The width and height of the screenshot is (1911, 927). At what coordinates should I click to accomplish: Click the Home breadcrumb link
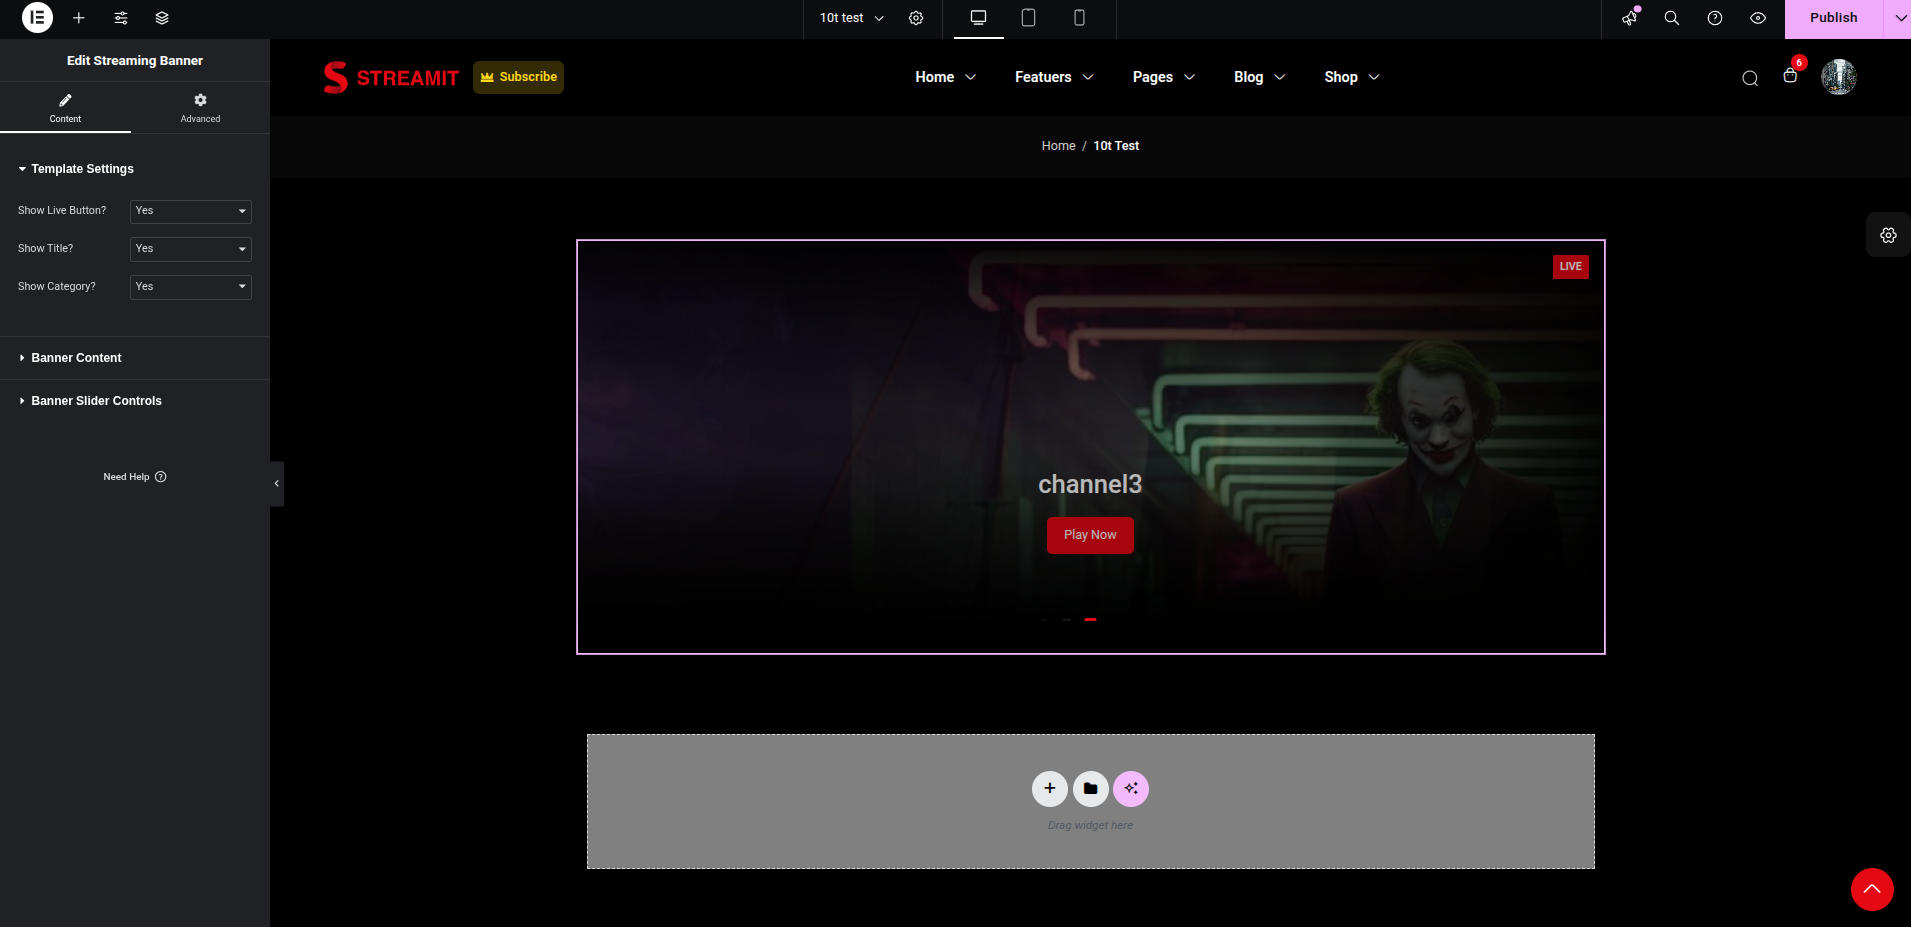click(1058, 146)
